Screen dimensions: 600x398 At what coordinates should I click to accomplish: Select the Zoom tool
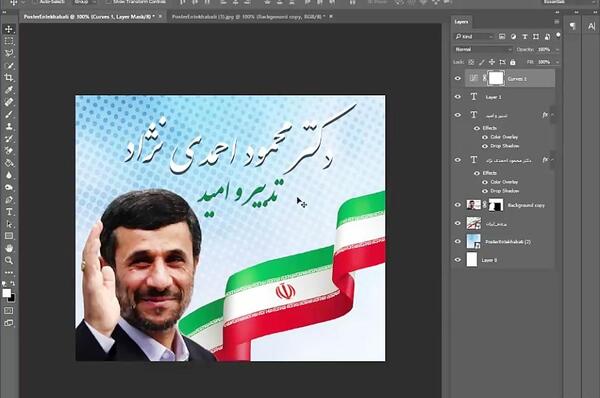point(9,261)
